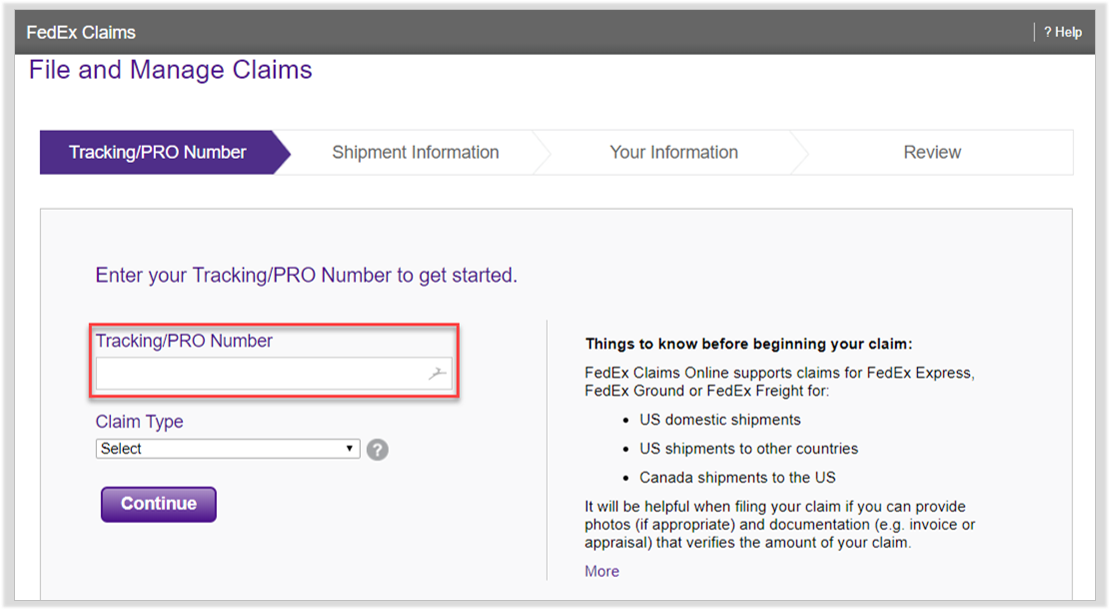This screenshot has height=610, width=1110.
Task: Click the File and Manage Claims heading
Action: [x=170, y=70]
